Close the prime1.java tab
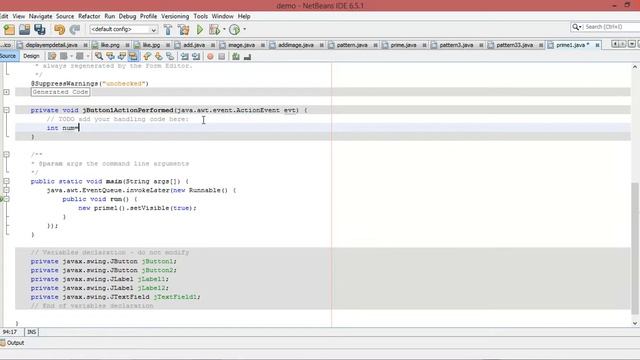Viewport: 640px width, 360px height. point(597,45)
